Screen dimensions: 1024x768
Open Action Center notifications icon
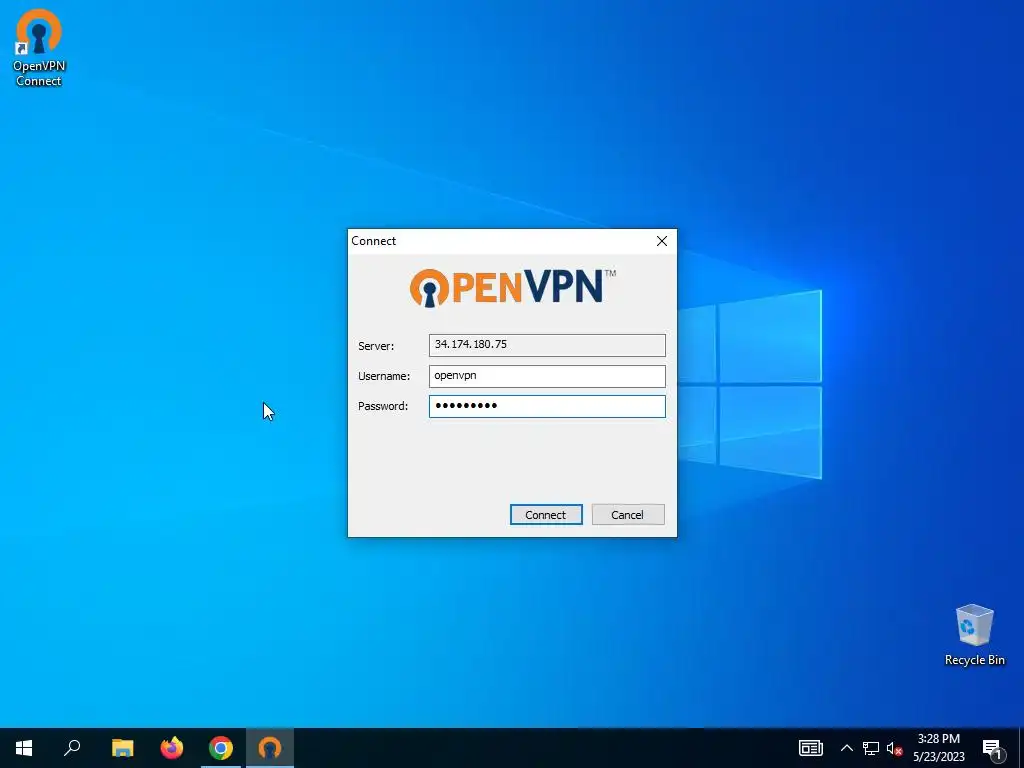pos(992,748)
